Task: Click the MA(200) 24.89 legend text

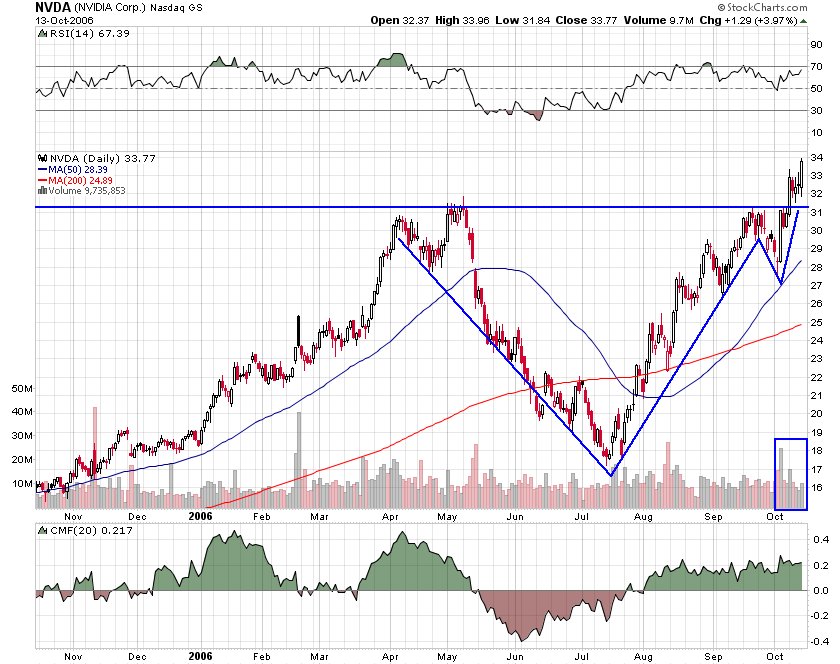Action: (x=80, y=181)
